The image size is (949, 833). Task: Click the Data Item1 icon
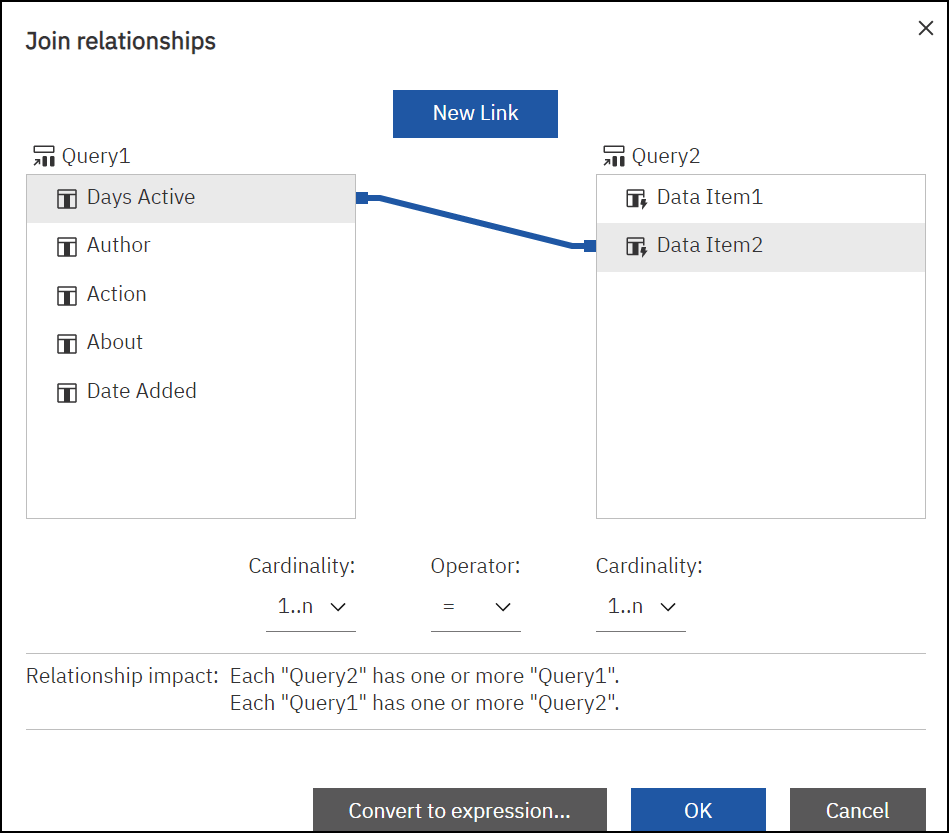pos(636,198)
